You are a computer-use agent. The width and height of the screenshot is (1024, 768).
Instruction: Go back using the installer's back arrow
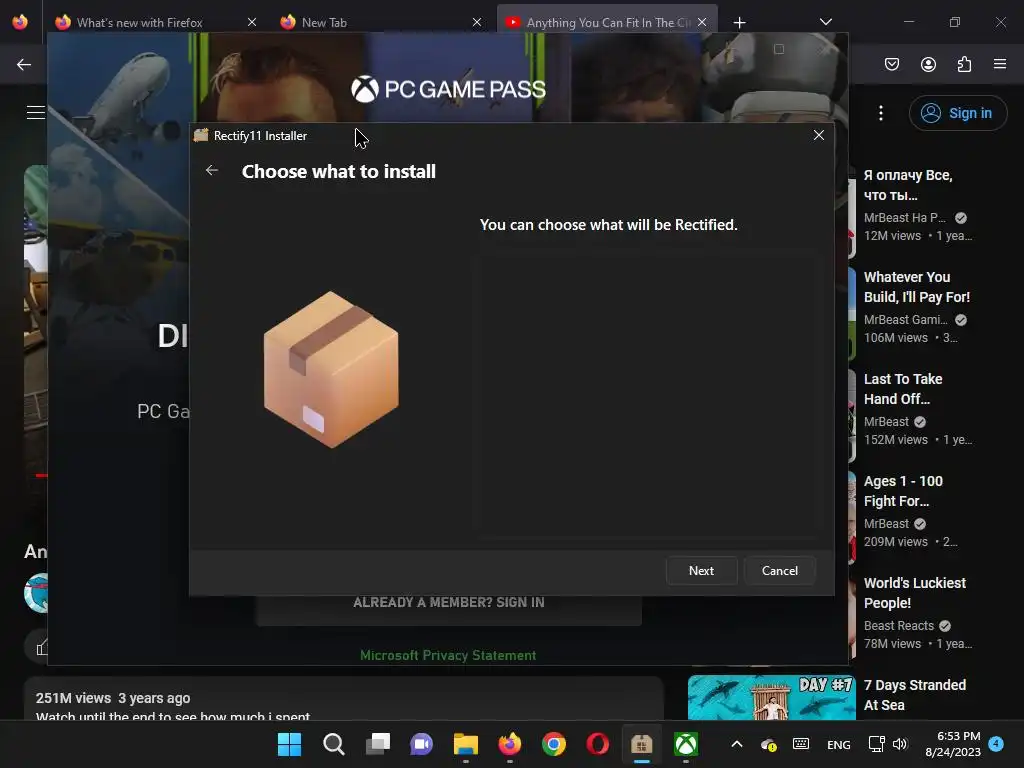click(x=212, y=170)
